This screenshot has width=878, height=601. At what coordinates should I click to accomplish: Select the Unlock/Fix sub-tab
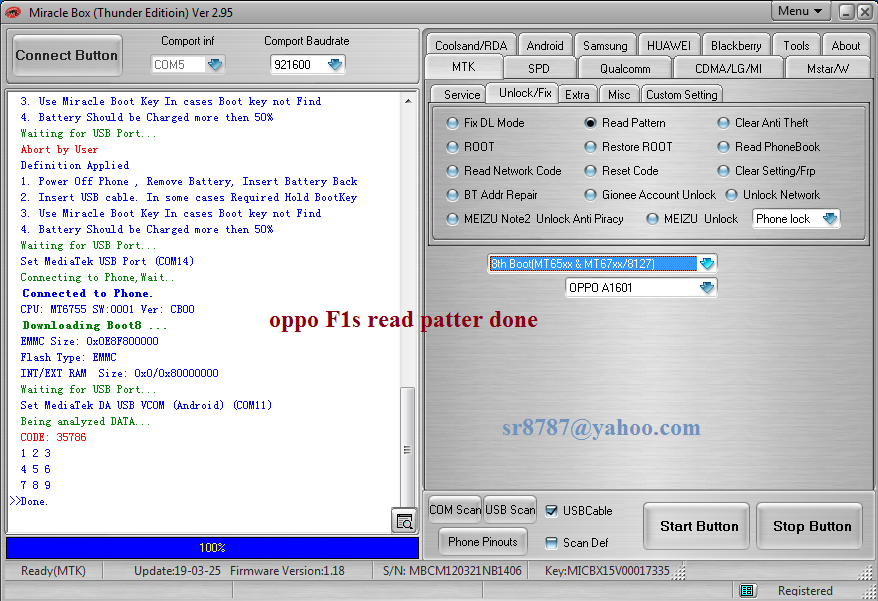525,93
